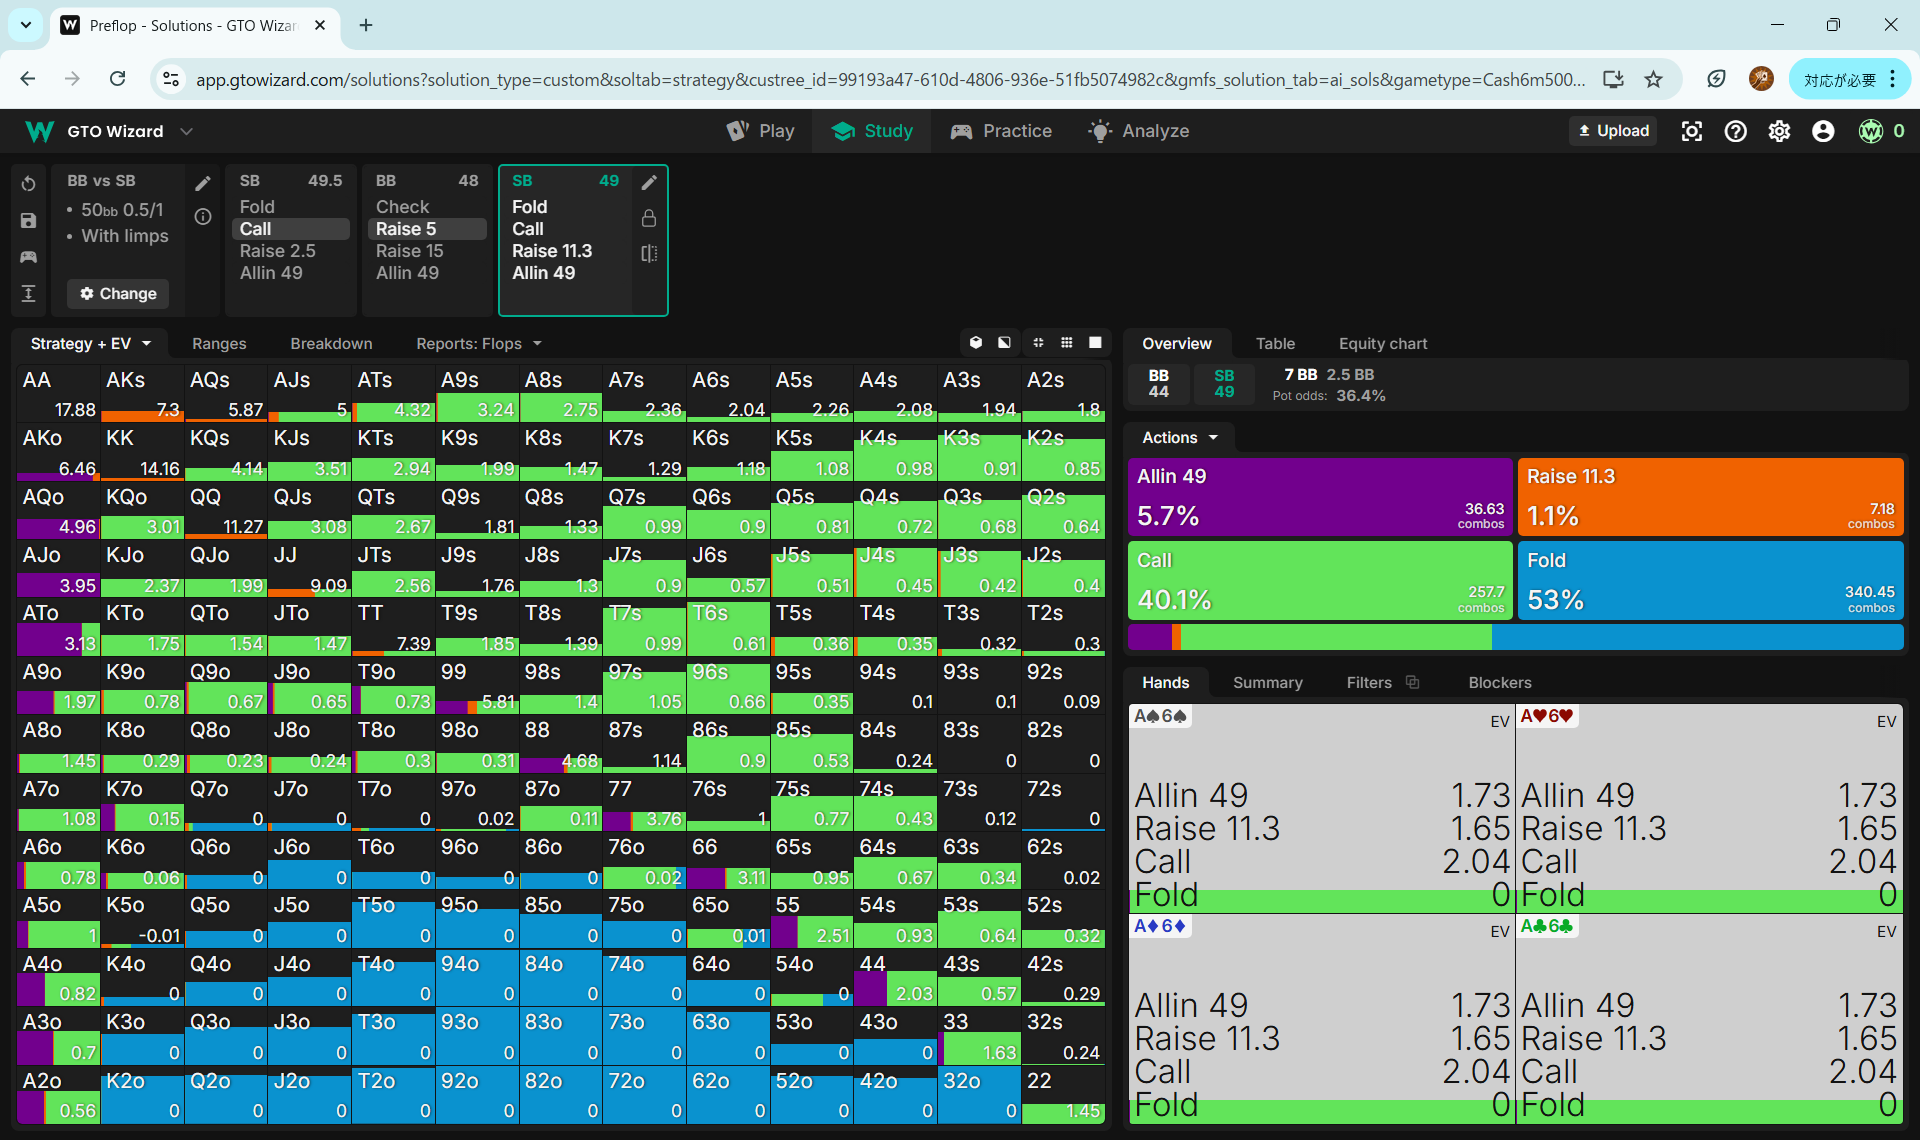Open the info icon for BB vs SB

tap(203, 217)
